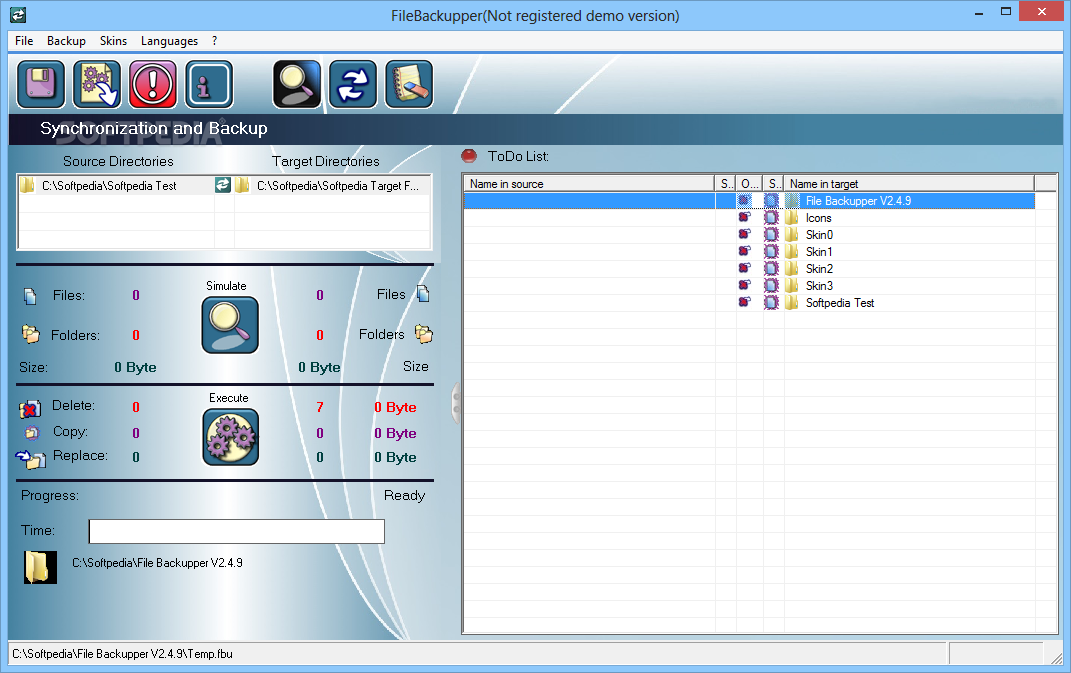Select the Skin2 row

(x=749, y=269)
